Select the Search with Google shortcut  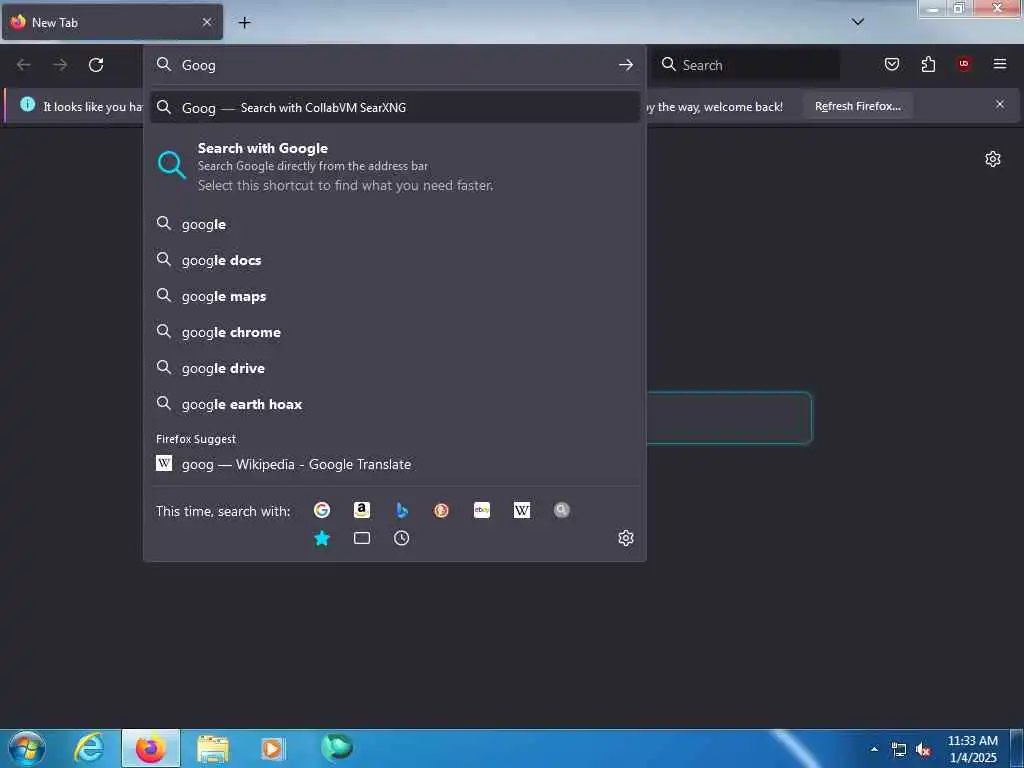[394, 167]
